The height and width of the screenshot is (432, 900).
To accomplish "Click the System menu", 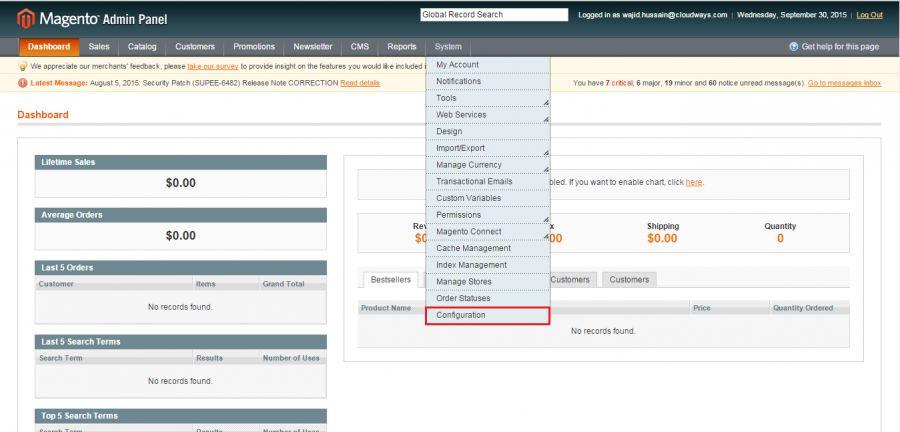I will (448, 47).
